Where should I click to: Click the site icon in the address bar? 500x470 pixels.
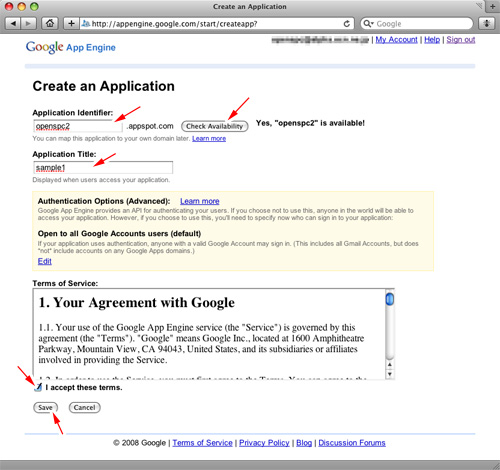(86, 23)
